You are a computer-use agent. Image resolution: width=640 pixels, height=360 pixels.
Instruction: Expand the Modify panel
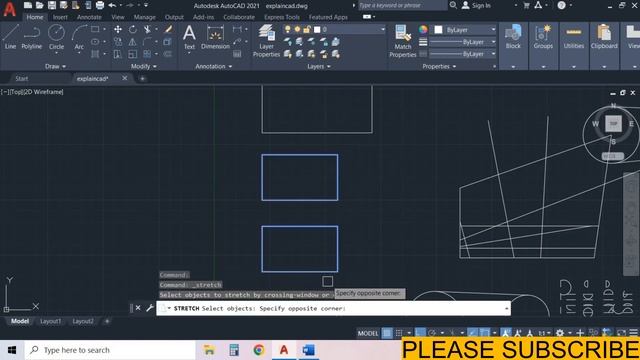click(144, 66)
